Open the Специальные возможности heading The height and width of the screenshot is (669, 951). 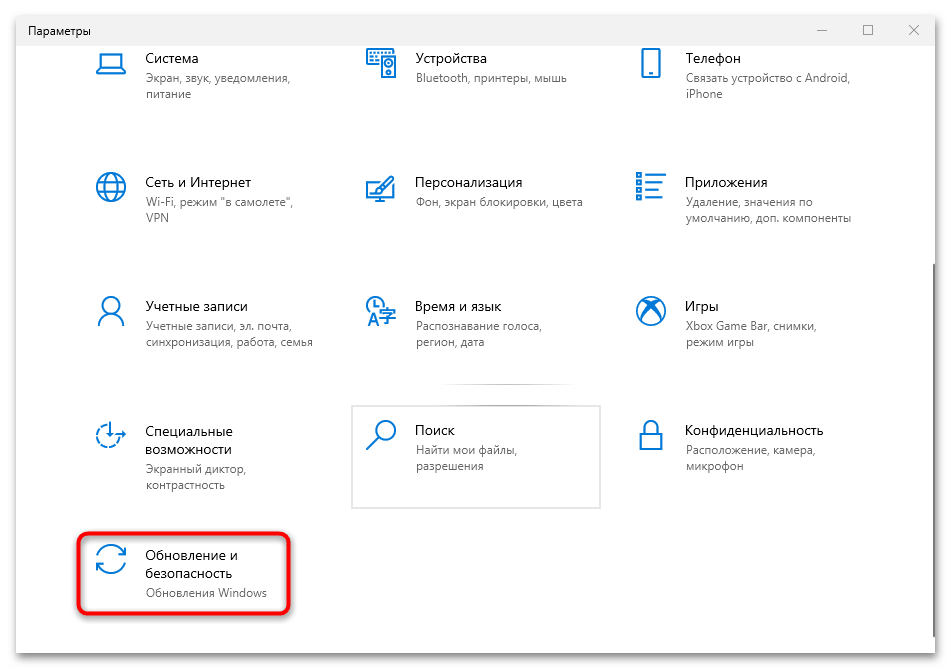click(189, 440)
